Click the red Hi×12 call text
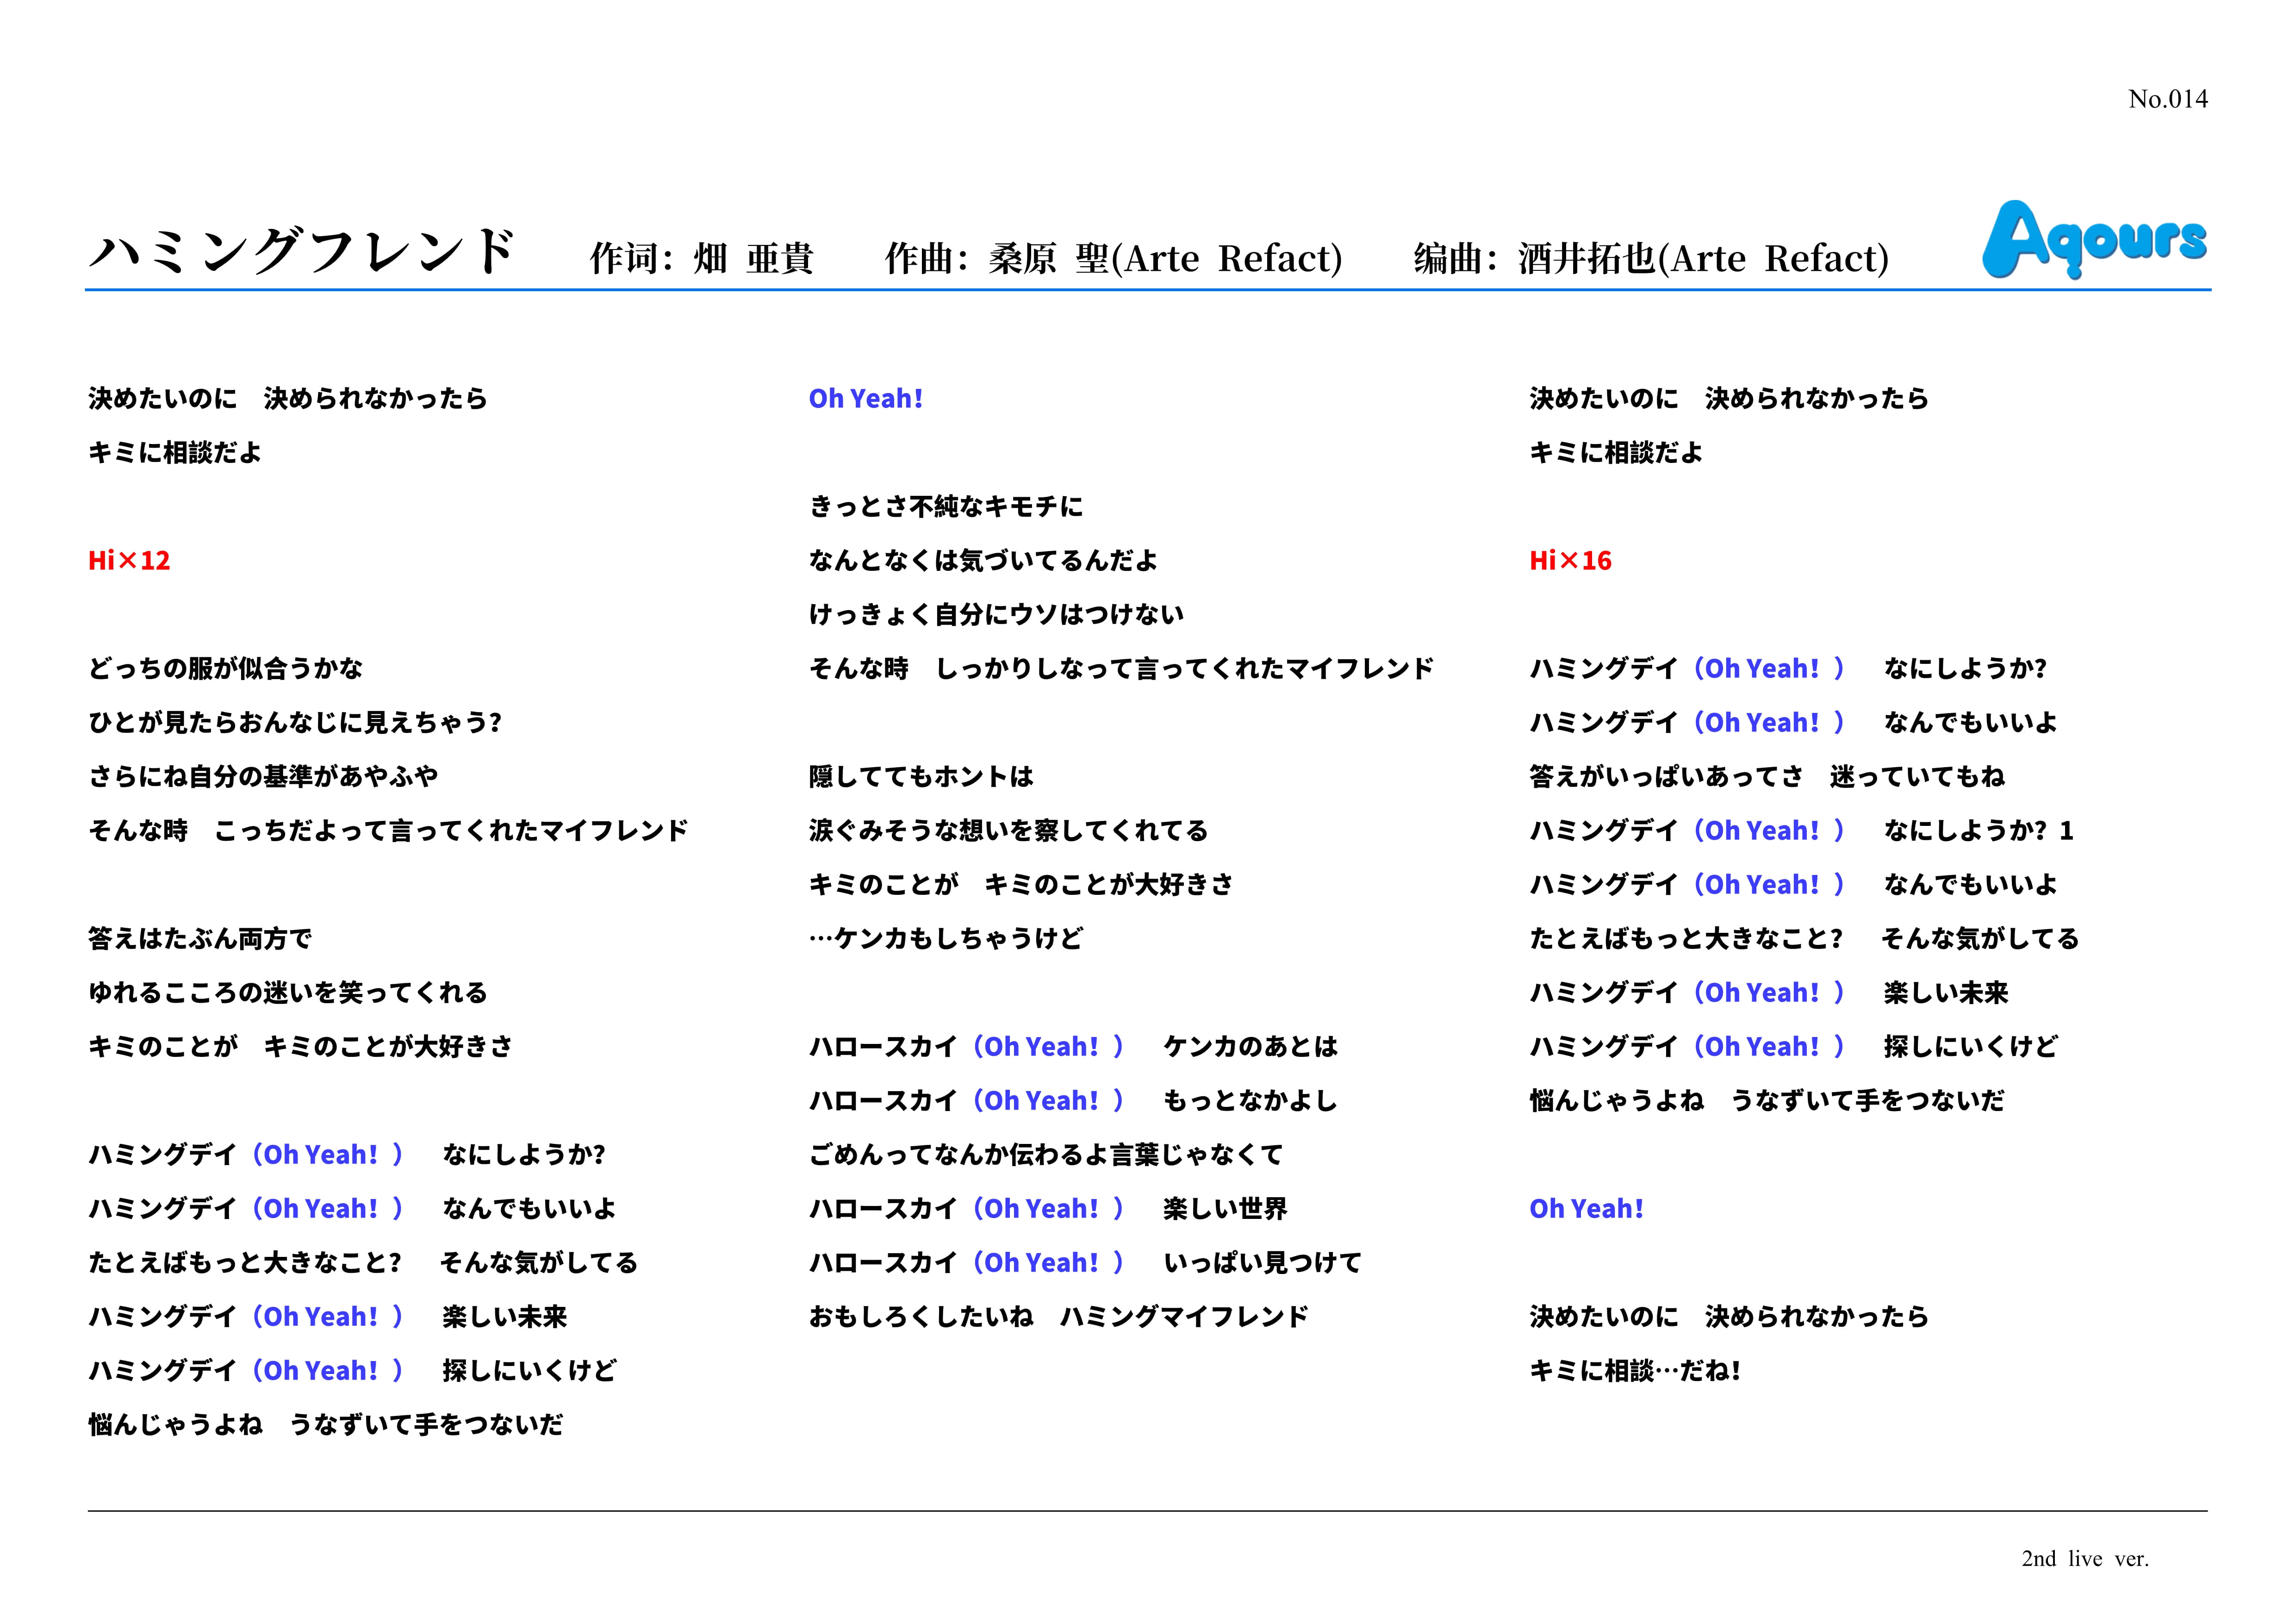 click(129, 560)
